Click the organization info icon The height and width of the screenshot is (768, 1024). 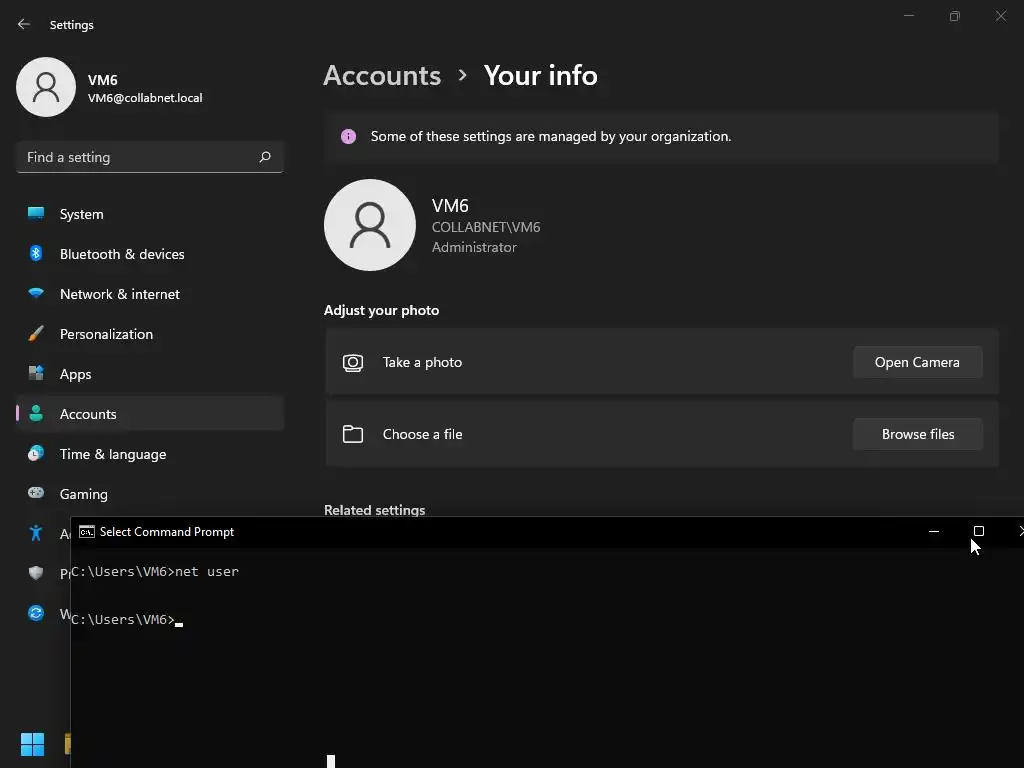pos(348,136)
